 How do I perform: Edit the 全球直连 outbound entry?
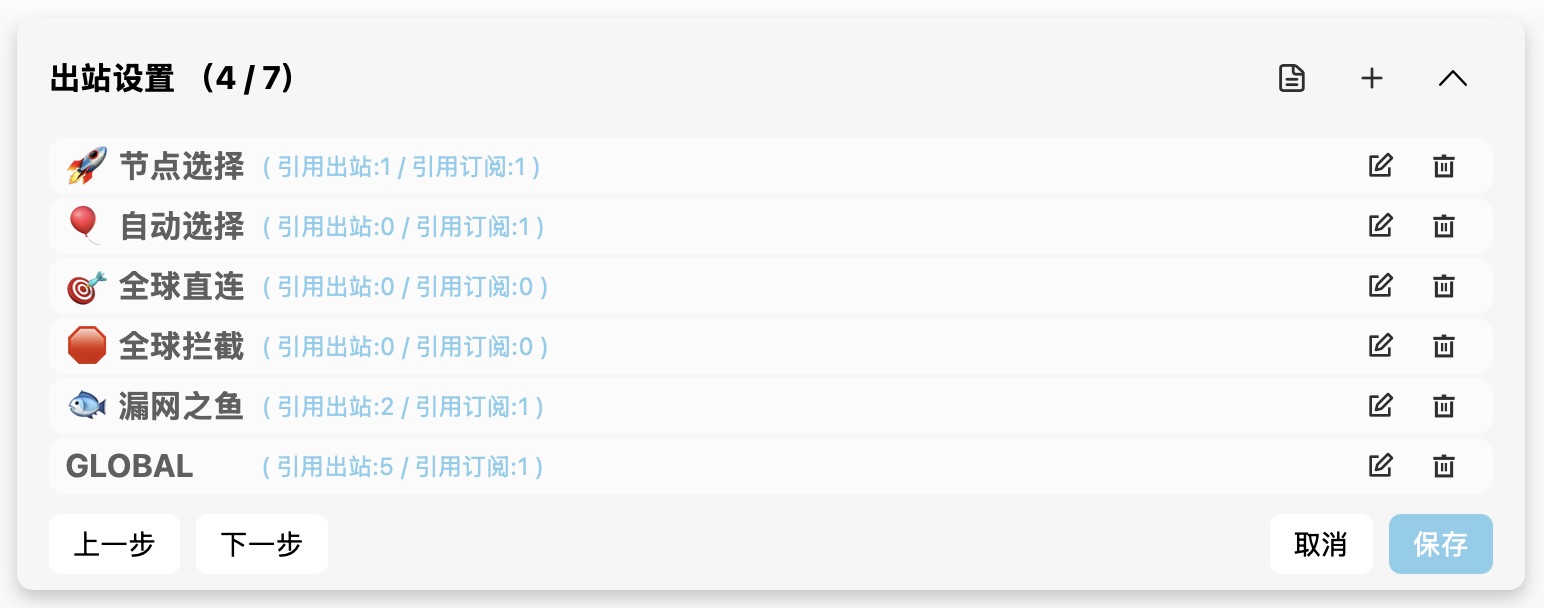pos(1380,286)
